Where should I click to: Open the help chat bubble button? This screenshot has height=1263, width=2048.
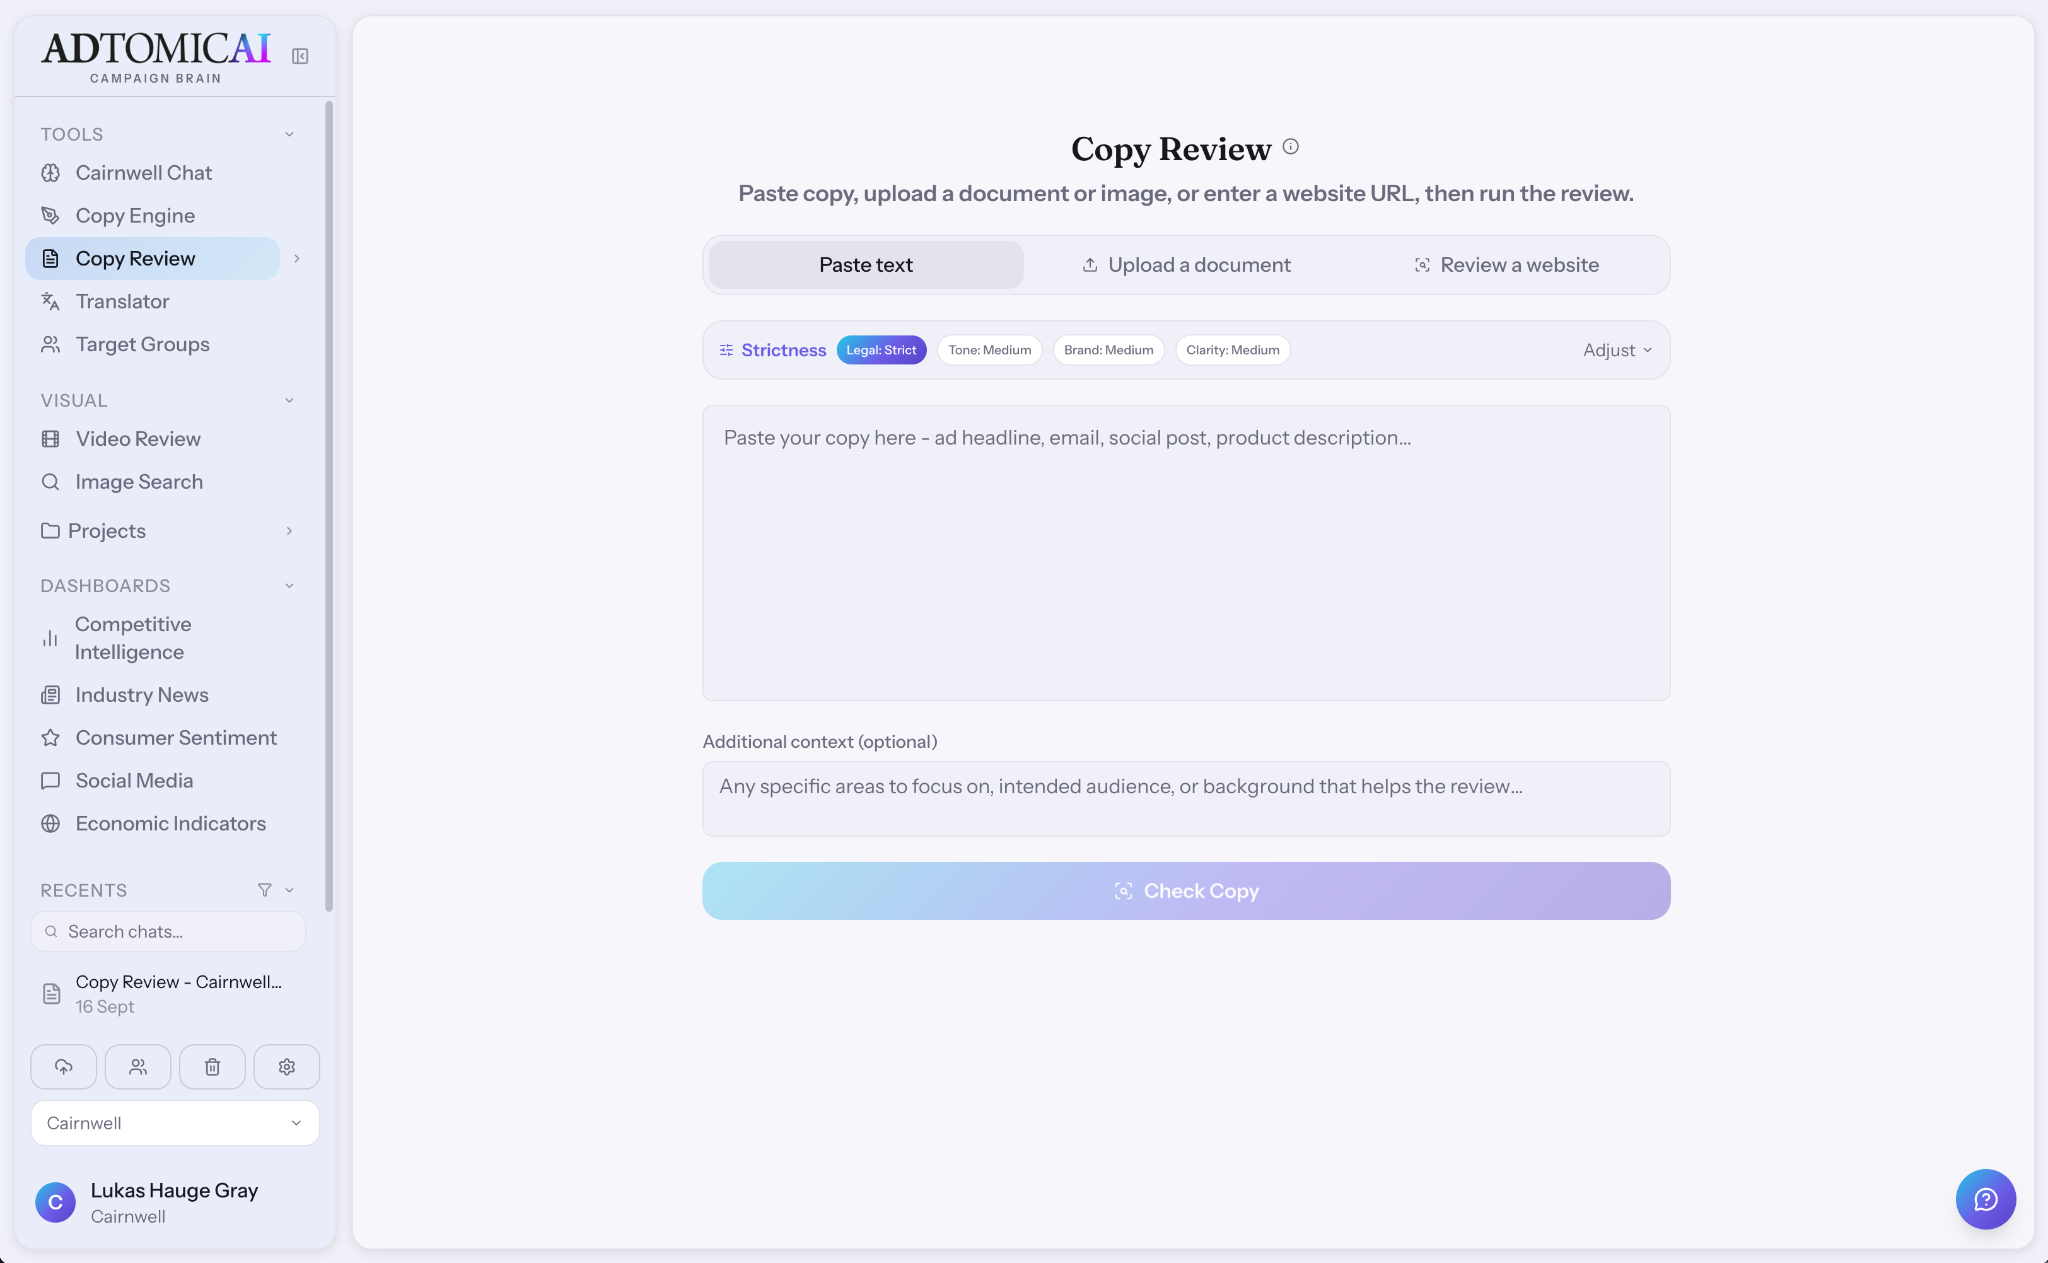click(1985, 1199)
